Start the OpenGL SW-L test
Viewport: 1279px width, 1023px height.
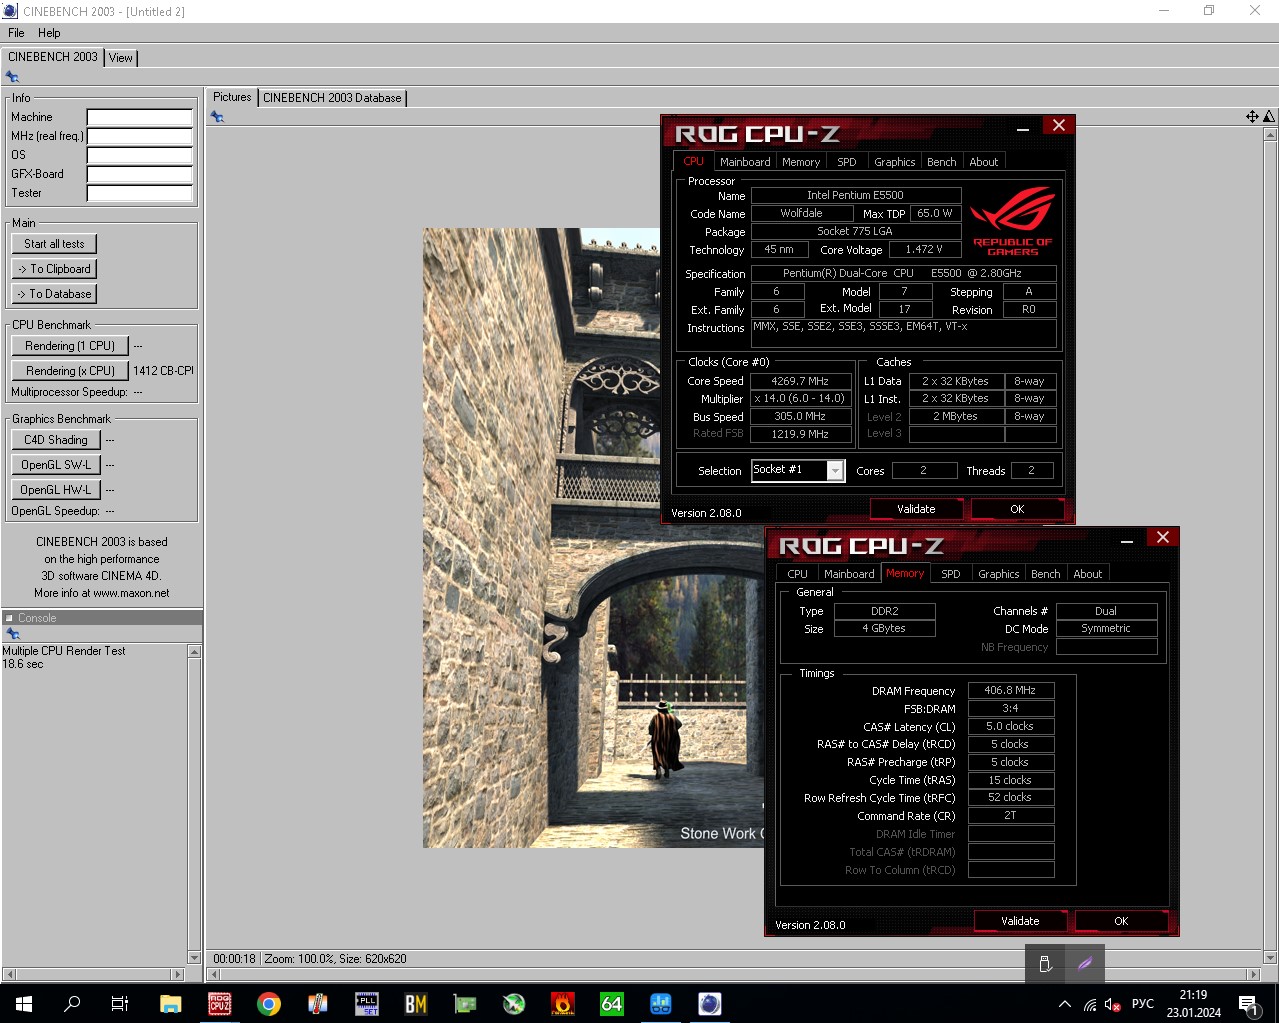[56, 465]
